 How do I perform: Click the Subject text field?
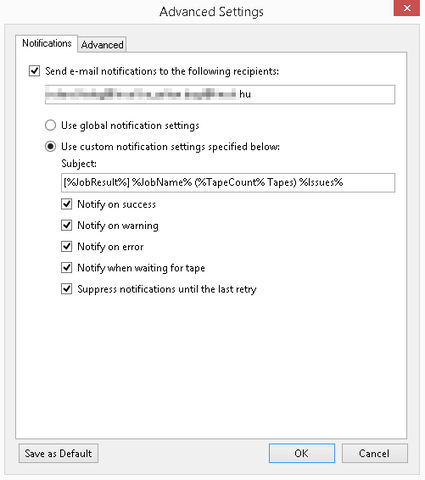[x=228, y=182]
